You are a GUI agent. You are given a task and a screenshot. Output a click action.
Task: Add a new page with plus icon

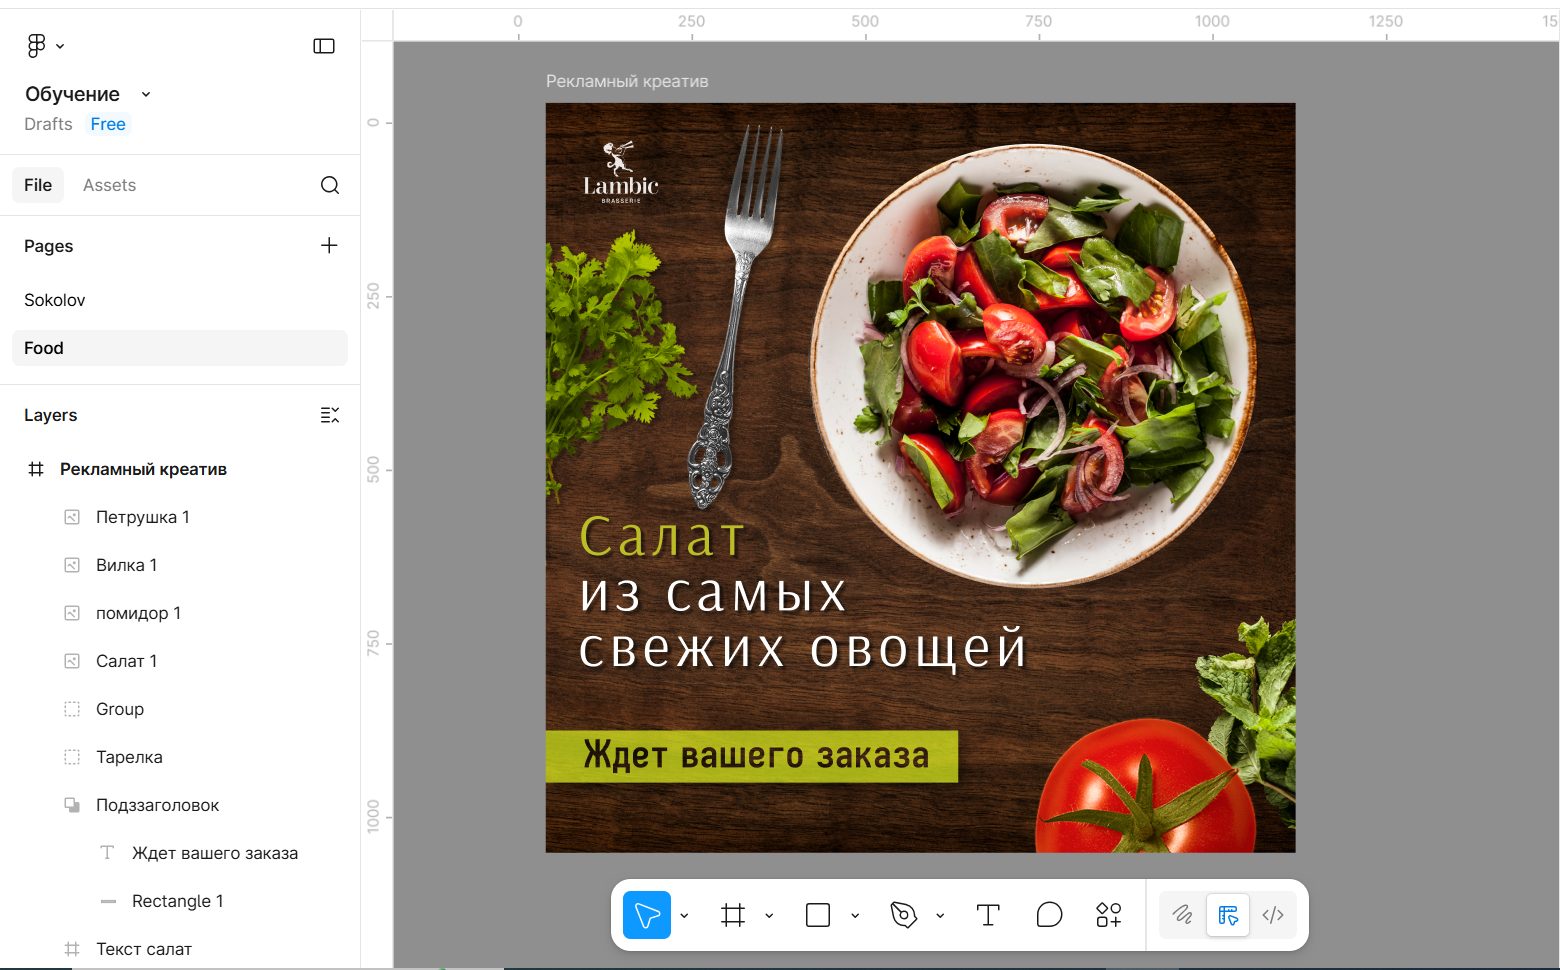(x=329, y=246)
